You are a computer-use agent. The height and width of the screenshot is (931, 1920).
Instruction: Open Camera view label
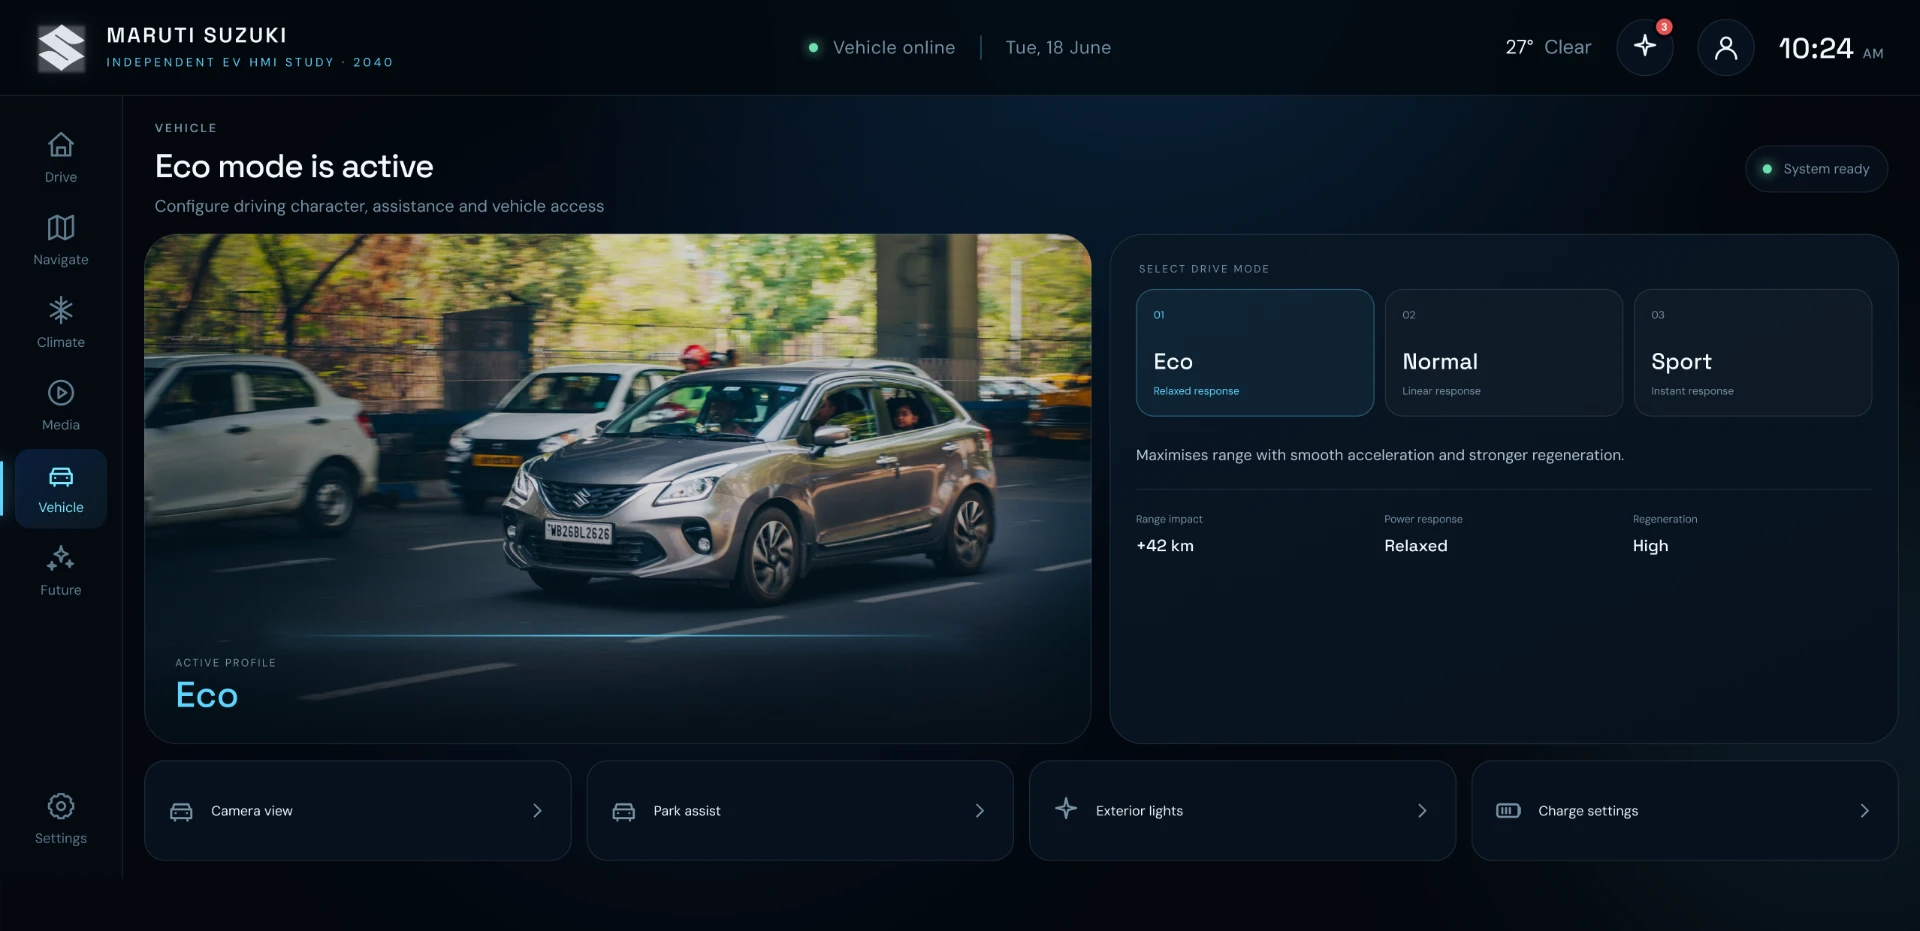pos(252,811)
